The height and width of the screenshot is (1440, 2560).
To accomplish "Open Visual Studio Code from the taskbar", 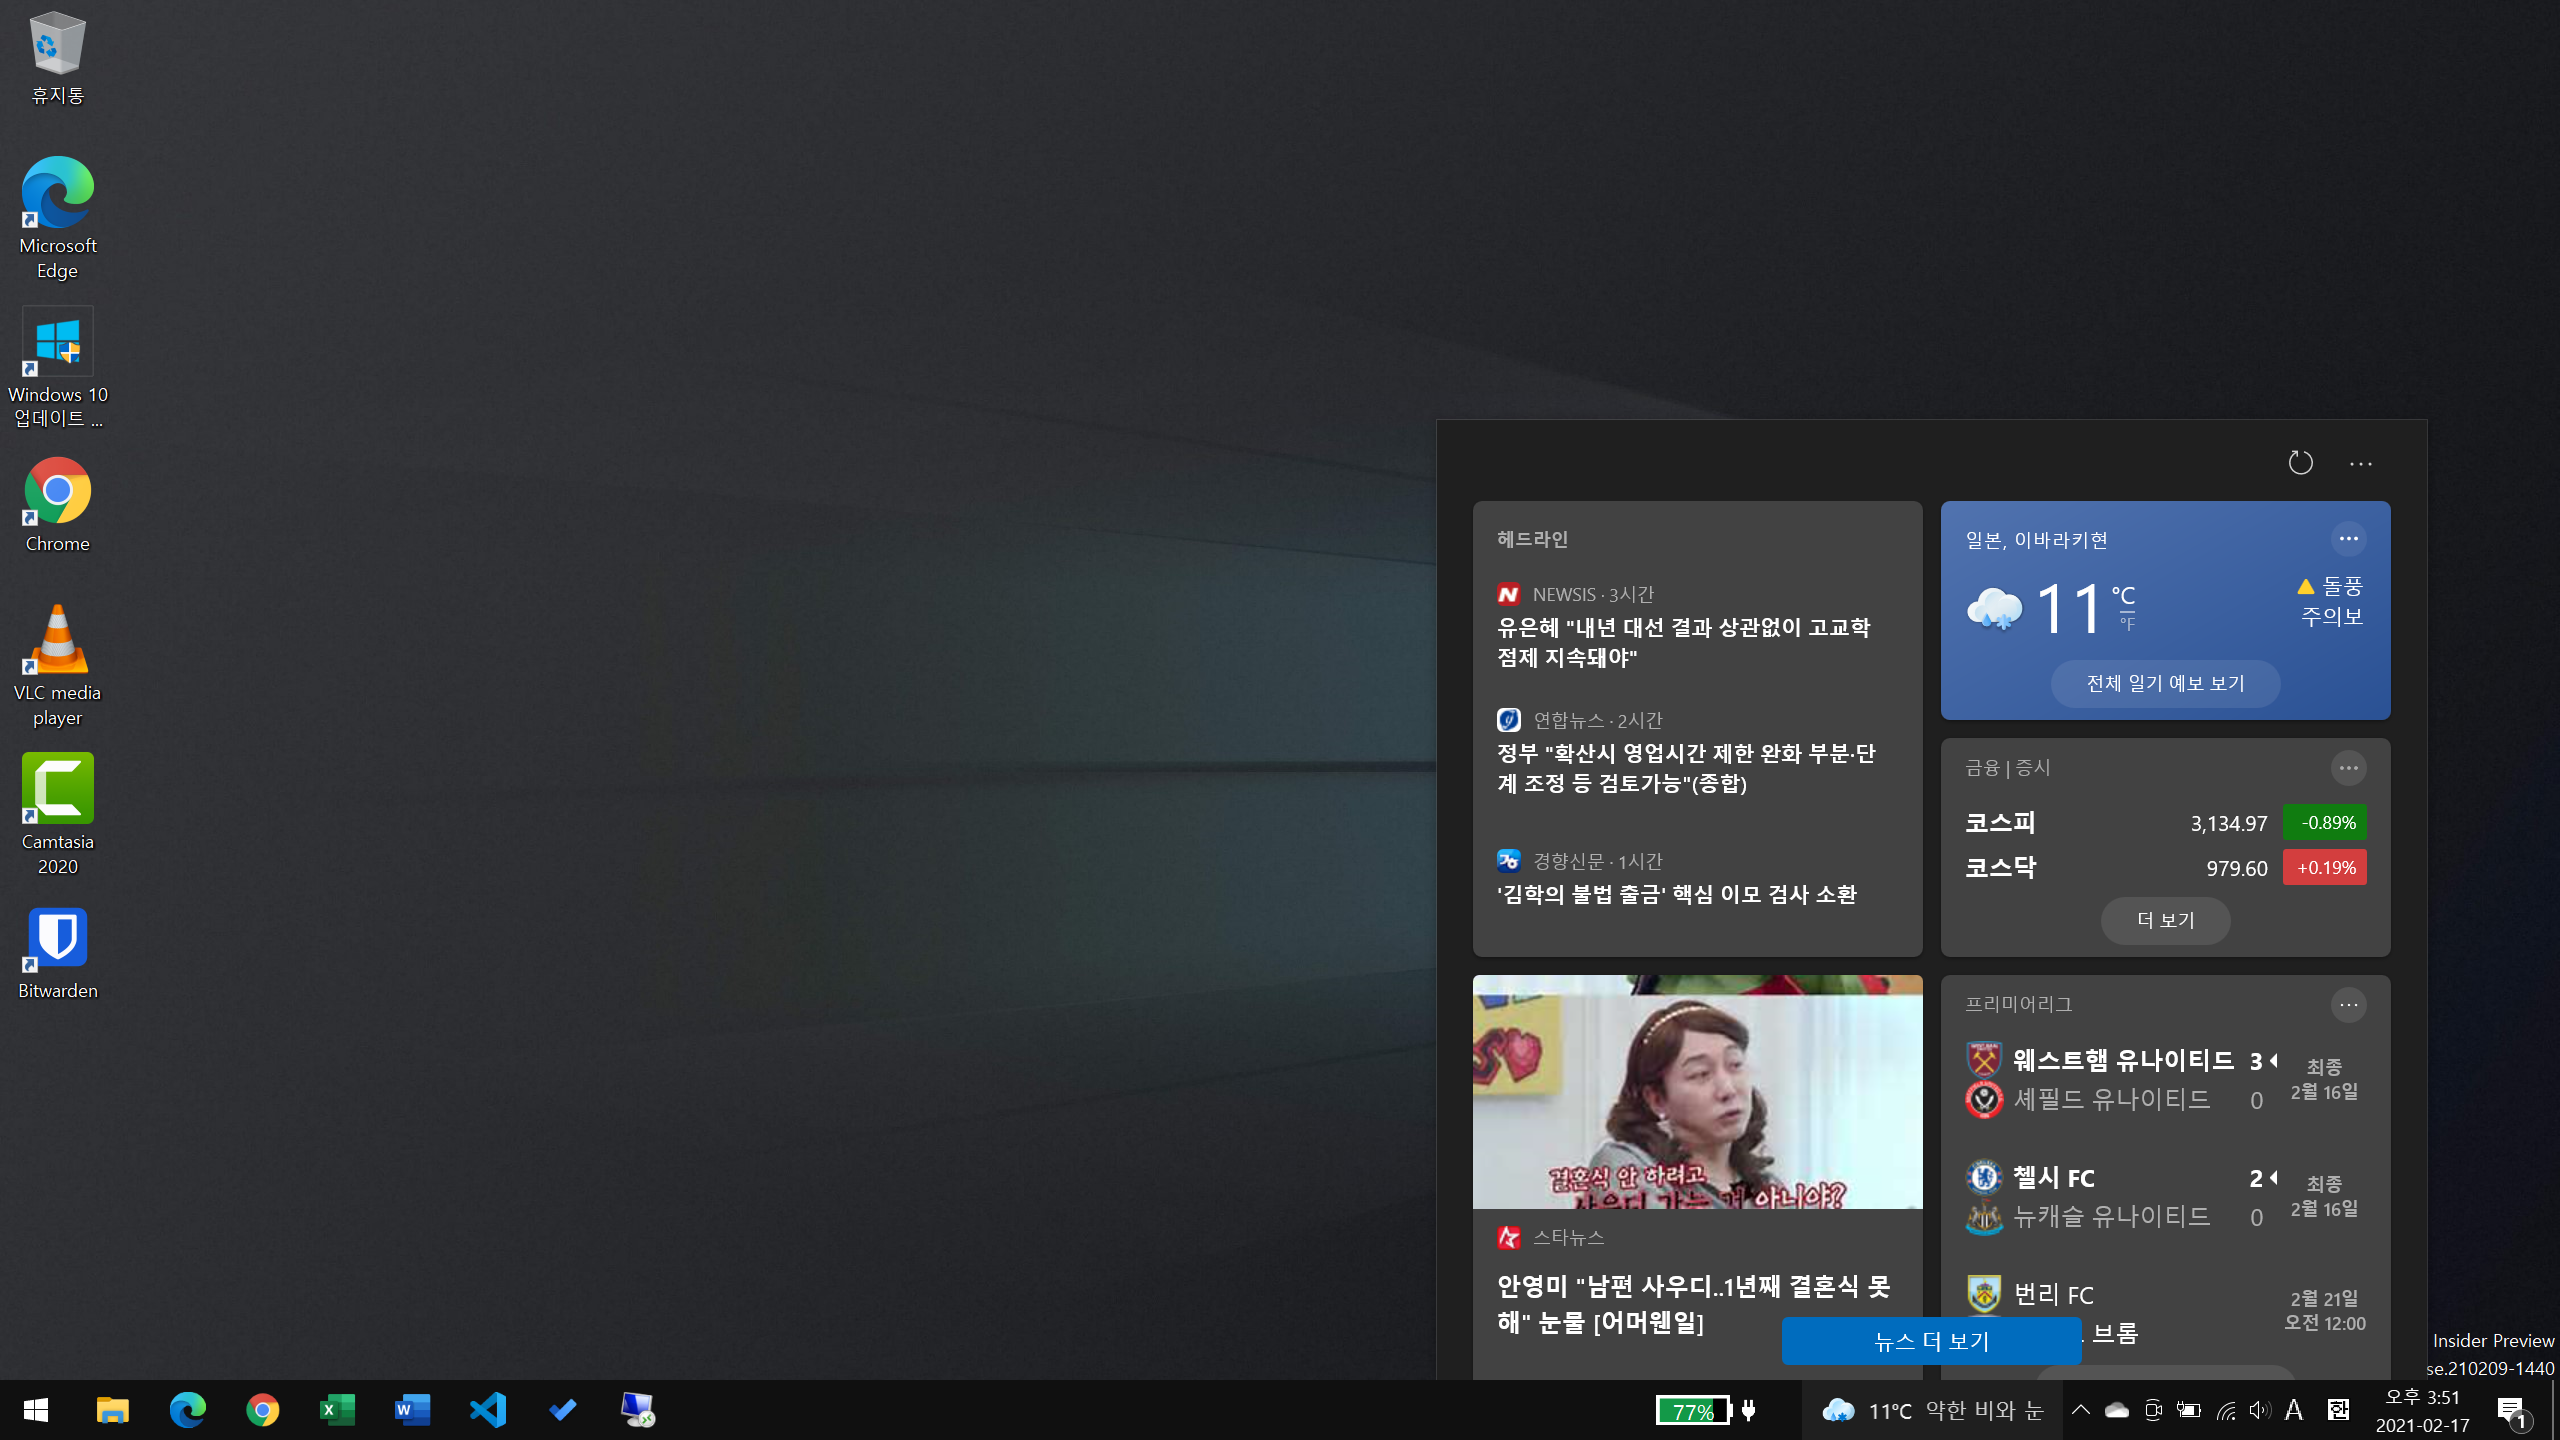I will point(488,1410).
